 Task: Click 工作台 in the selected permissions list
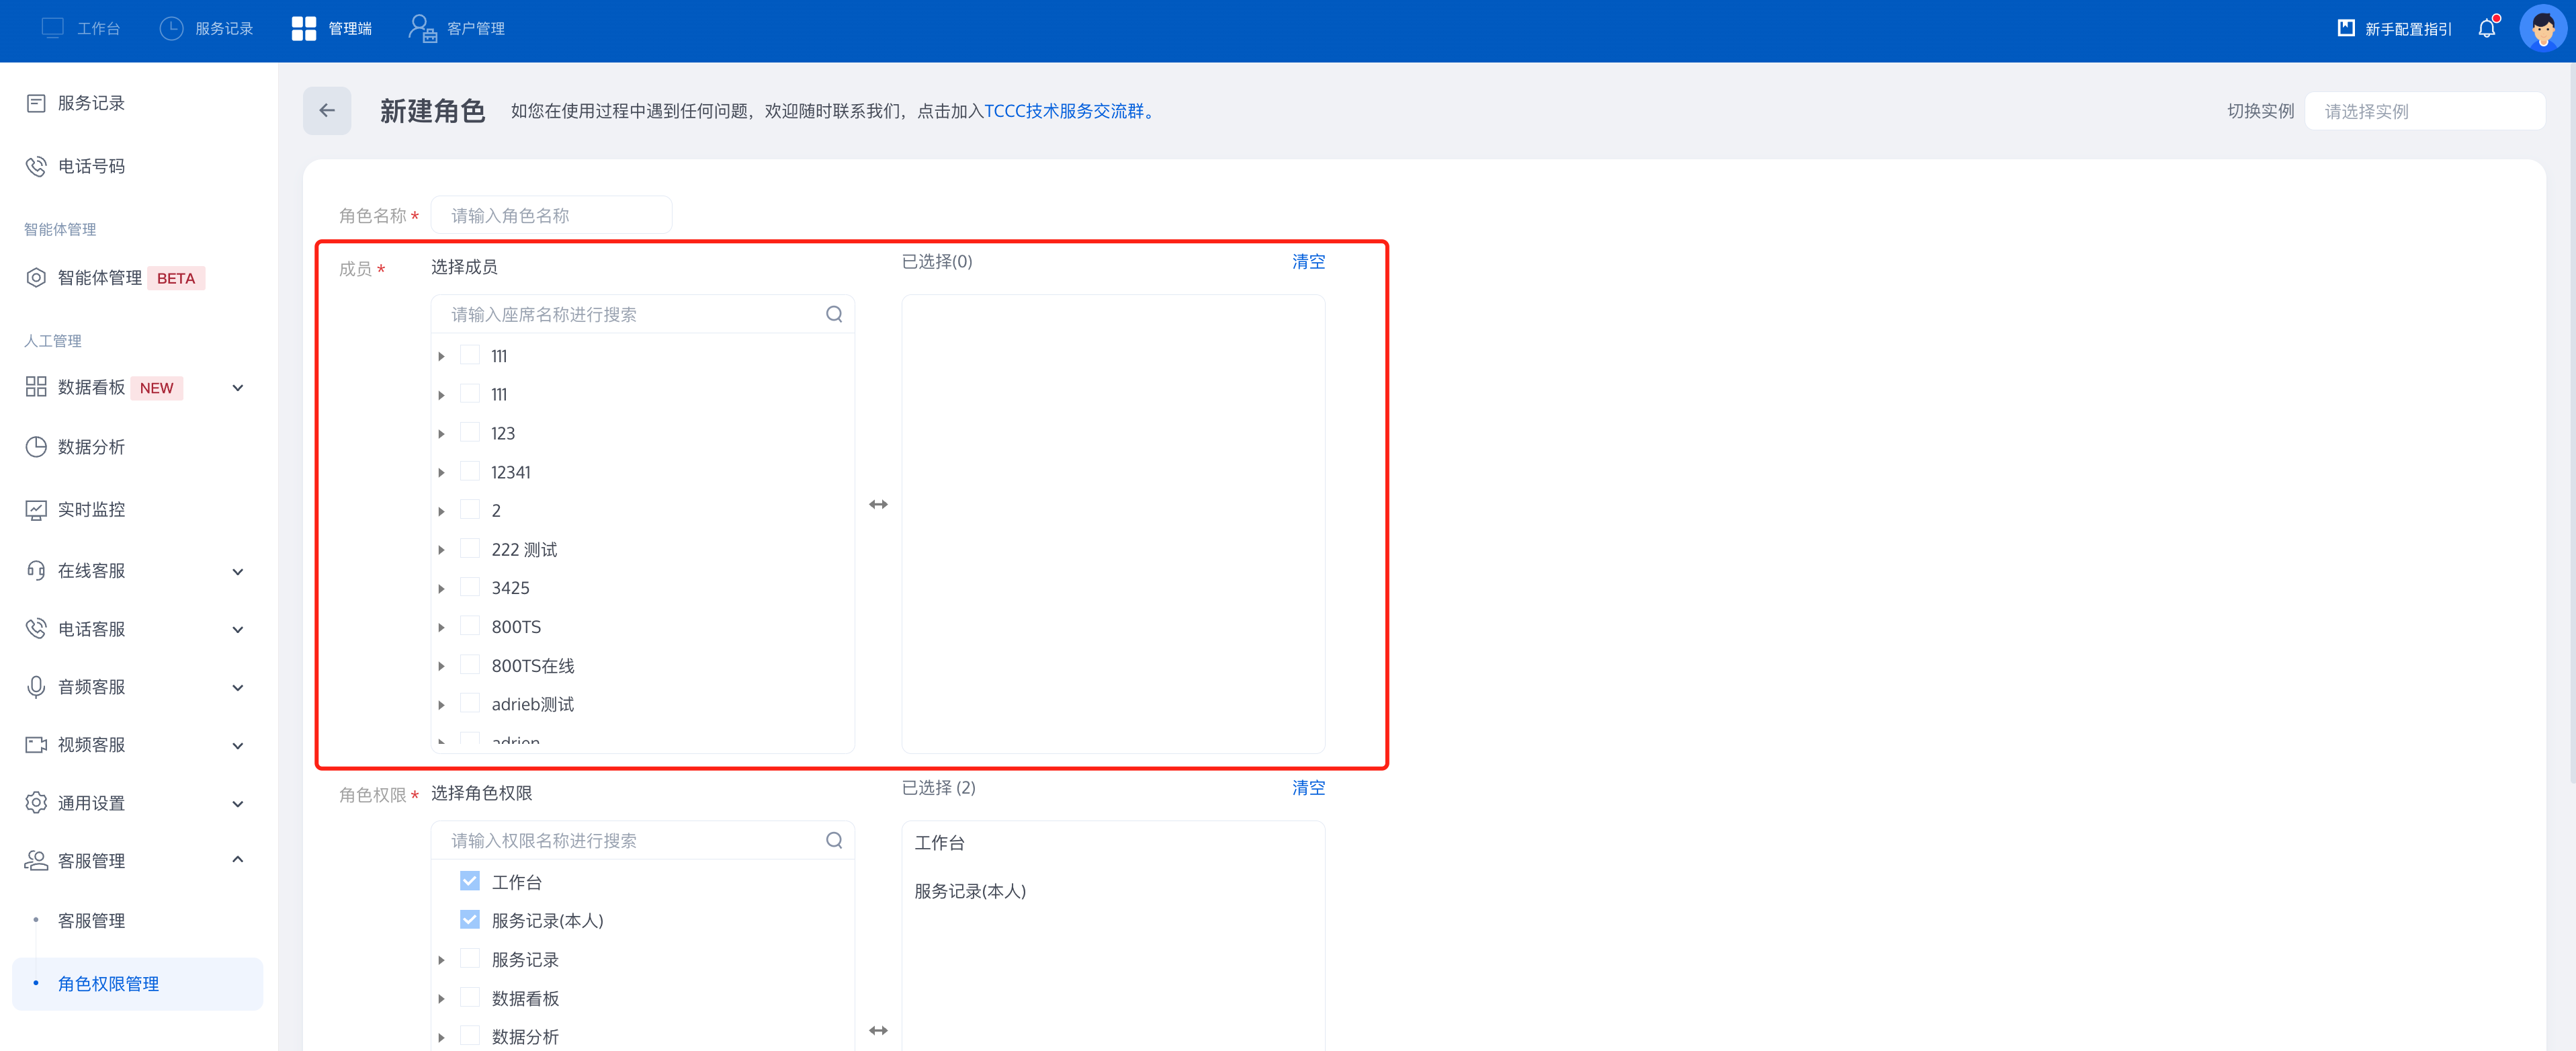(940, 843)
